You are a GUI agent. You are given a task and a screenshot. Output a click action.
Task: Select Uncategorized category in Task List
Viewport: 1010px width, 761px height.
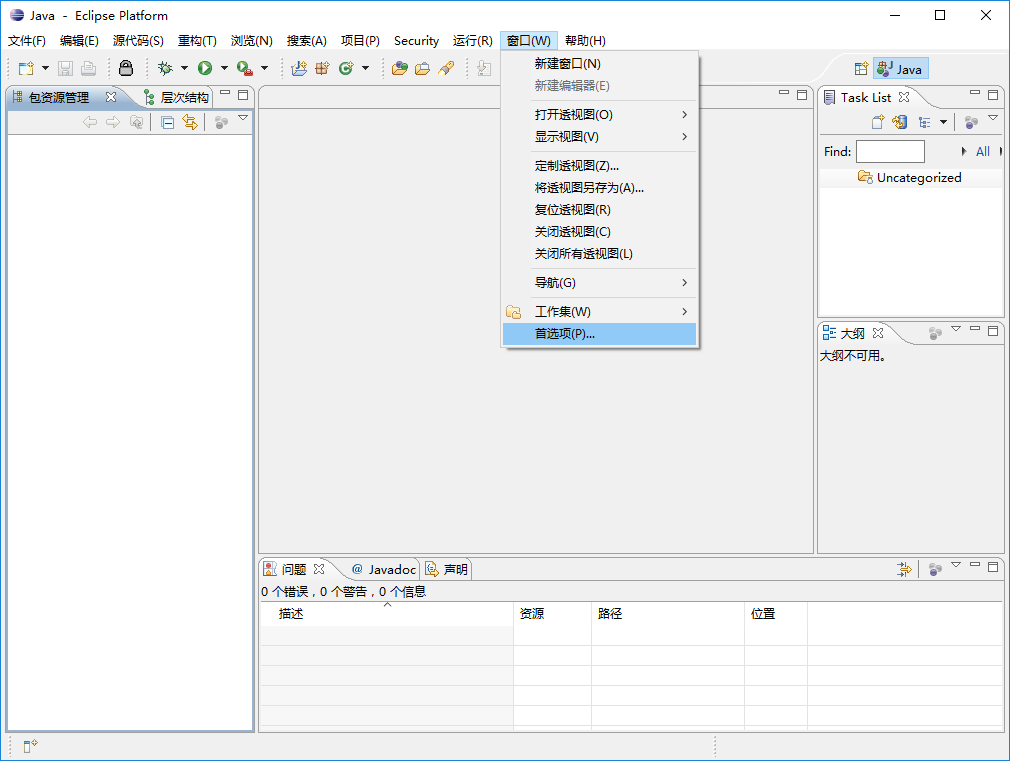(x=910, y=177)
